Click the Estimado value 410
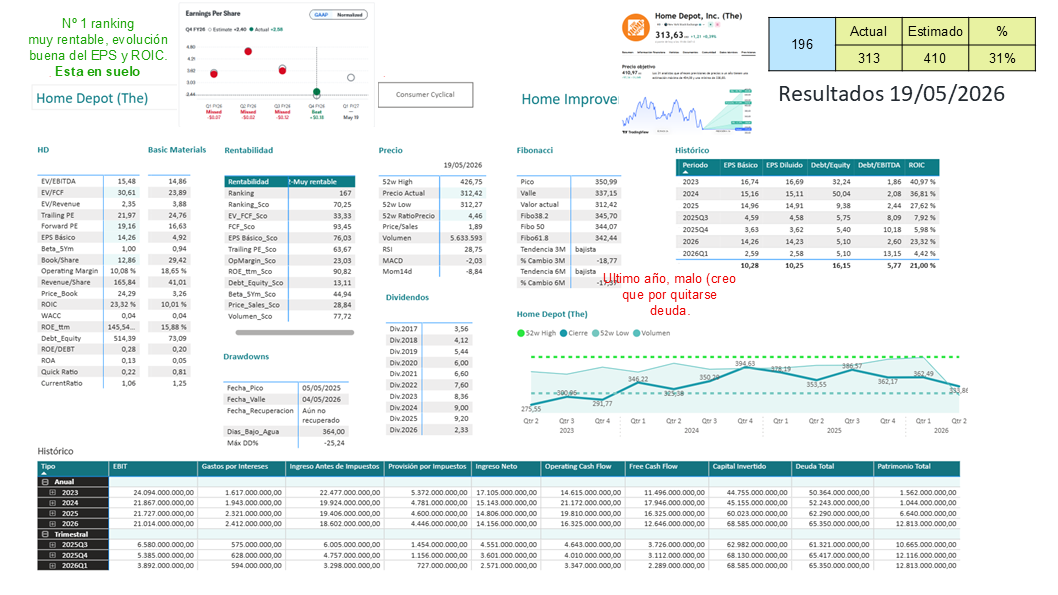This screenshot has height=595, width=1058. [935, 58]
